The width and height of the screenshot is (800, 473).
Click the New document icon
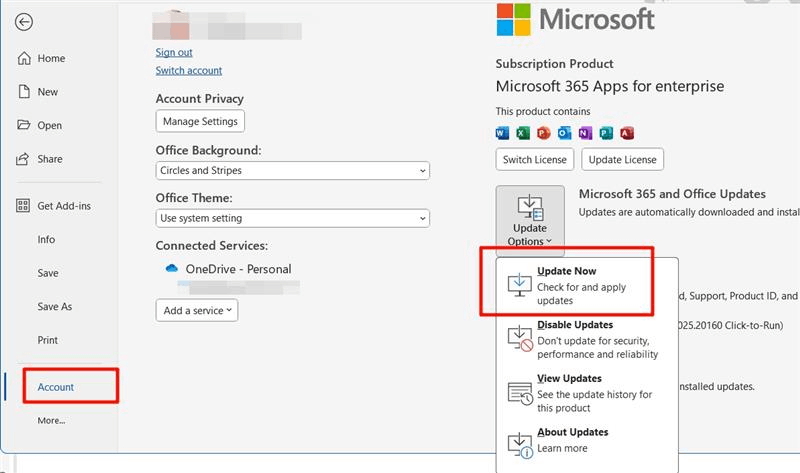point(24,91)
